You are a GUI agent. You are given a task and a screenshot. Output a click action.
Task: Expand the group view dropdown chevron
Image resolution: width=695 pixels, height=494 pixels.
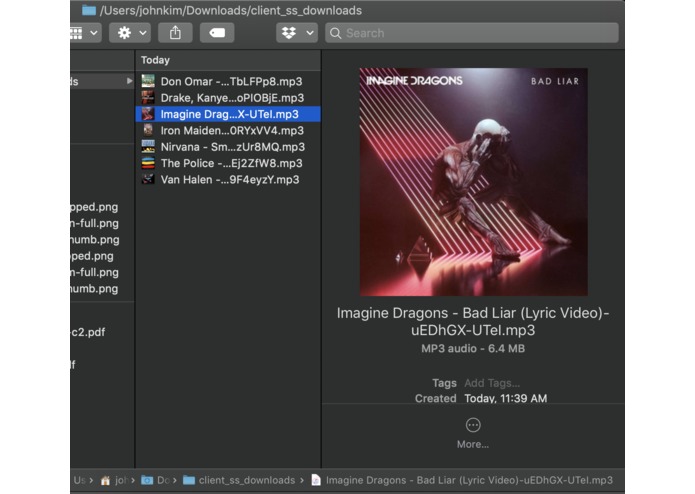coord(94,33)
